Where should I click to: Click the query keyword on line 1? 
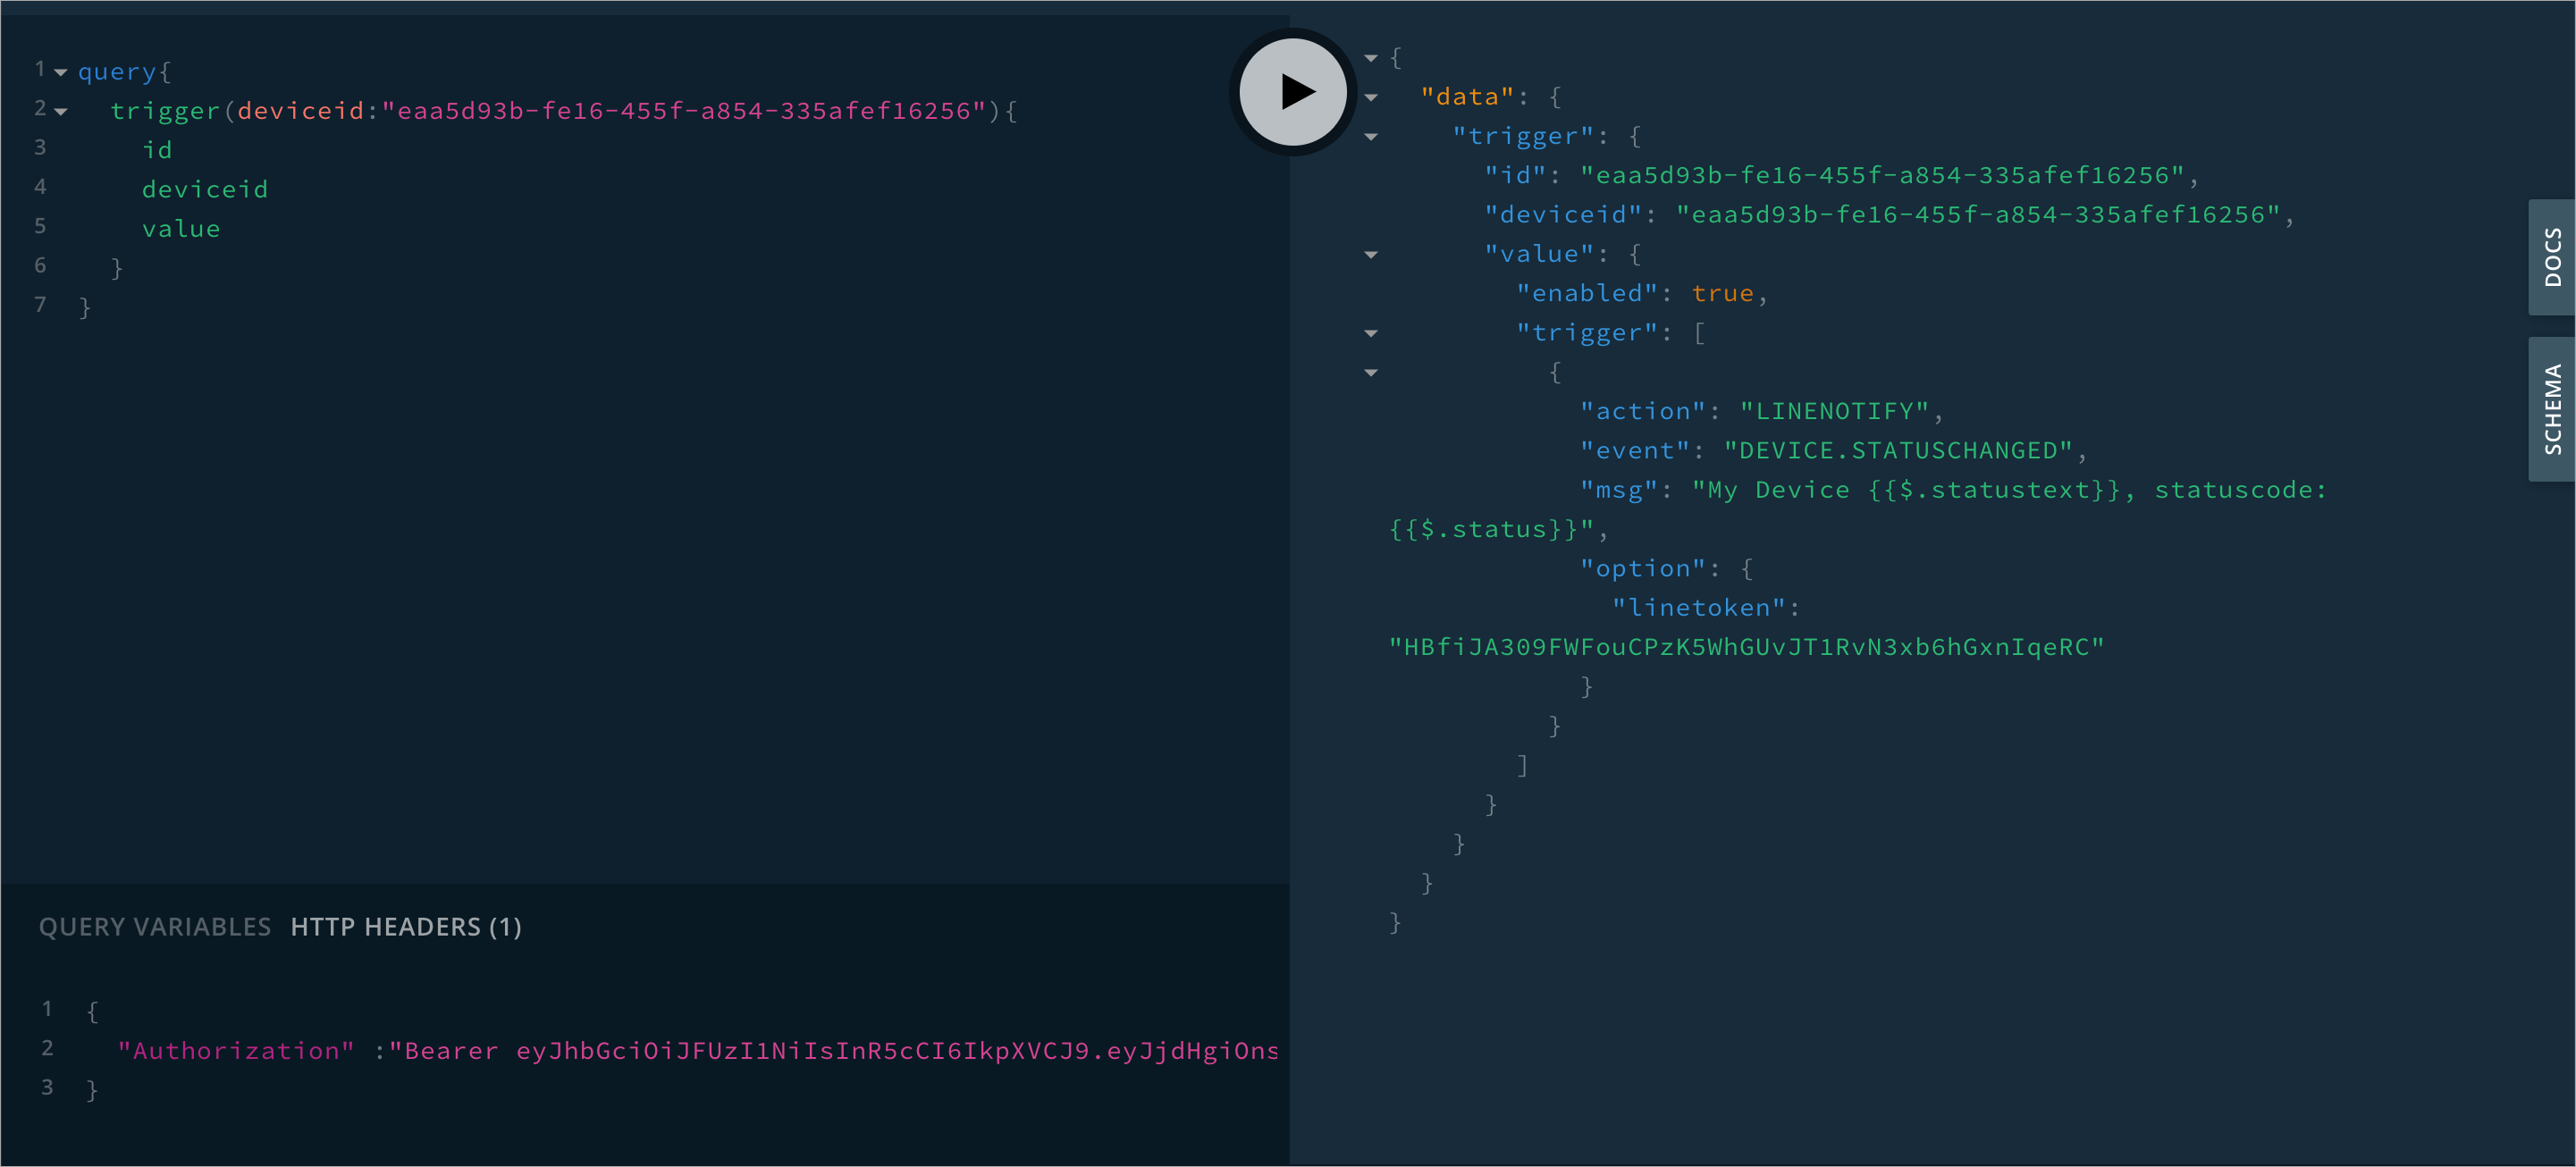(x=117, y=72)
